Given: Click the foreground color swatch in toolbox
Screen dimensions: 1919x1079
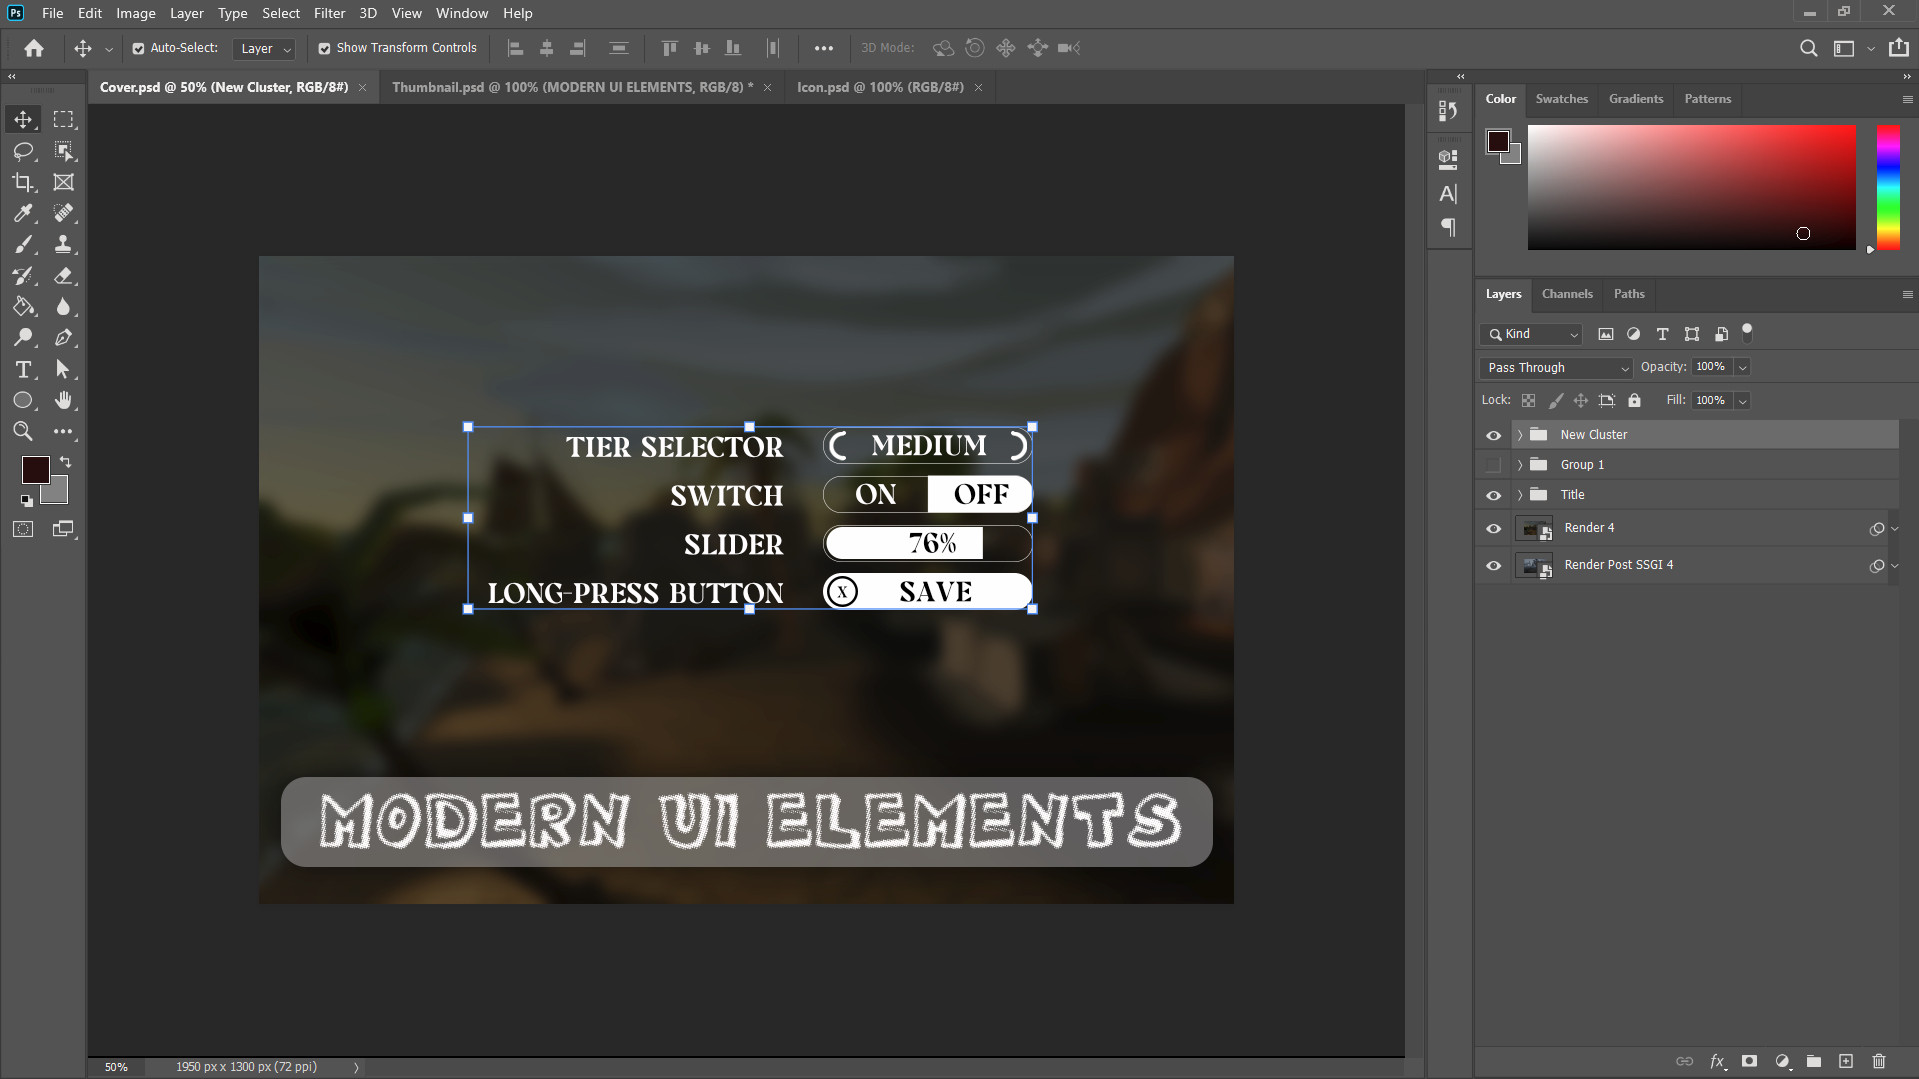Looking at the screenshot, I should (36, 470).
